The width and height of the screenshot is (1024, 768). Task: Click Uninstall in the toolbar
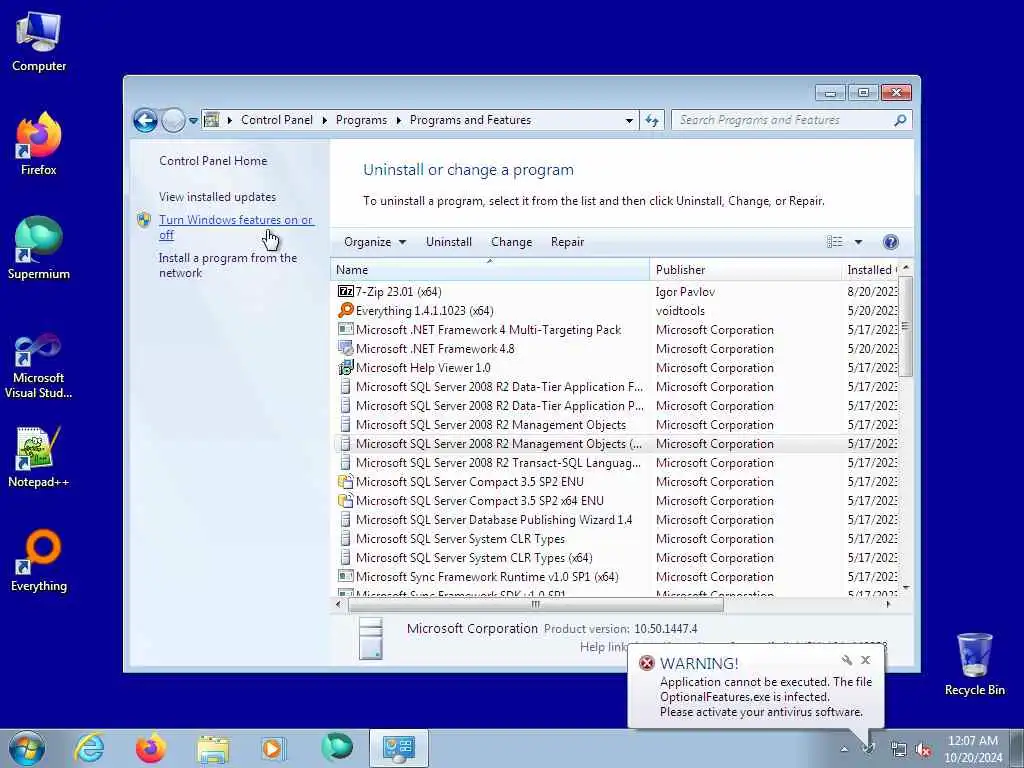(x=449, y=242)
